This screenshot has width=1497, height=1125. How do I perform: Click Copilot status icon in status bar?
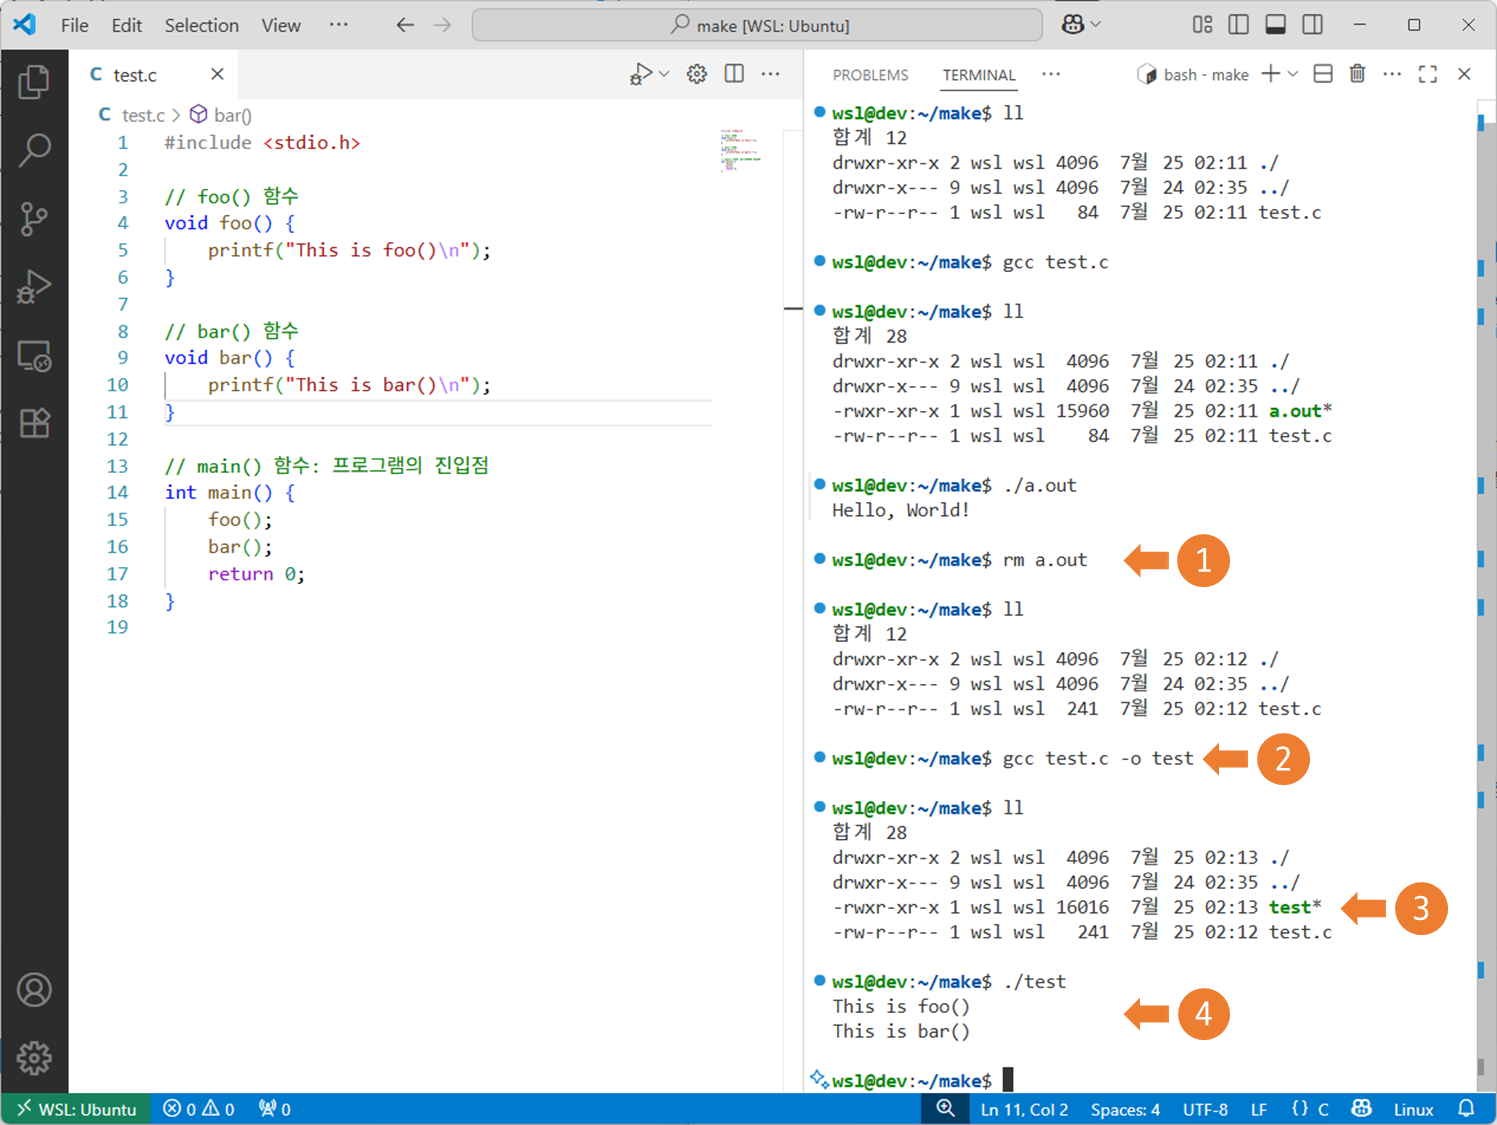[1361, 1108]
